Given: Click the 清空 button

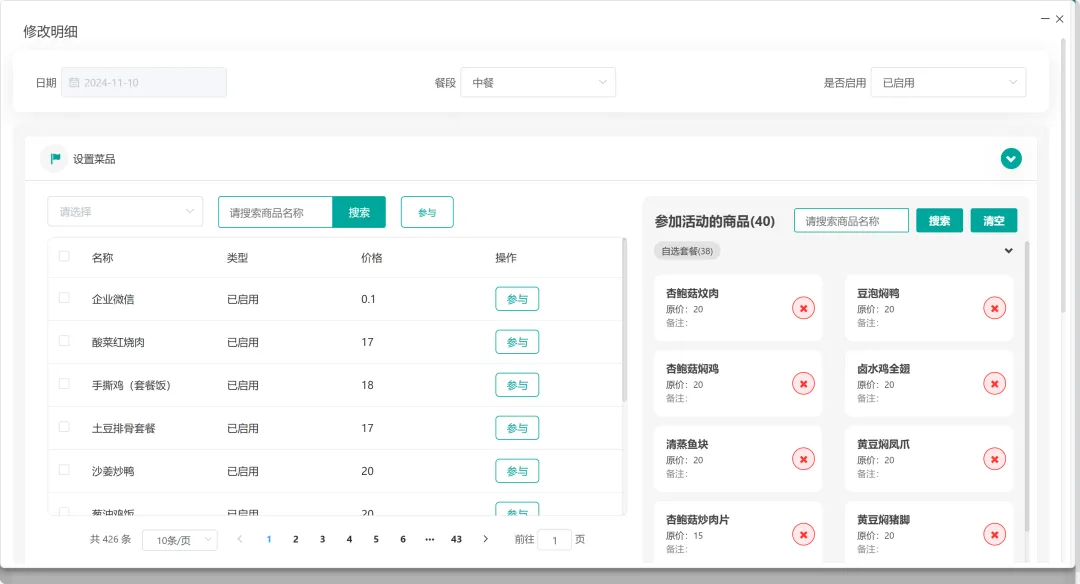Looking at the screenshot, I should 994,220.
